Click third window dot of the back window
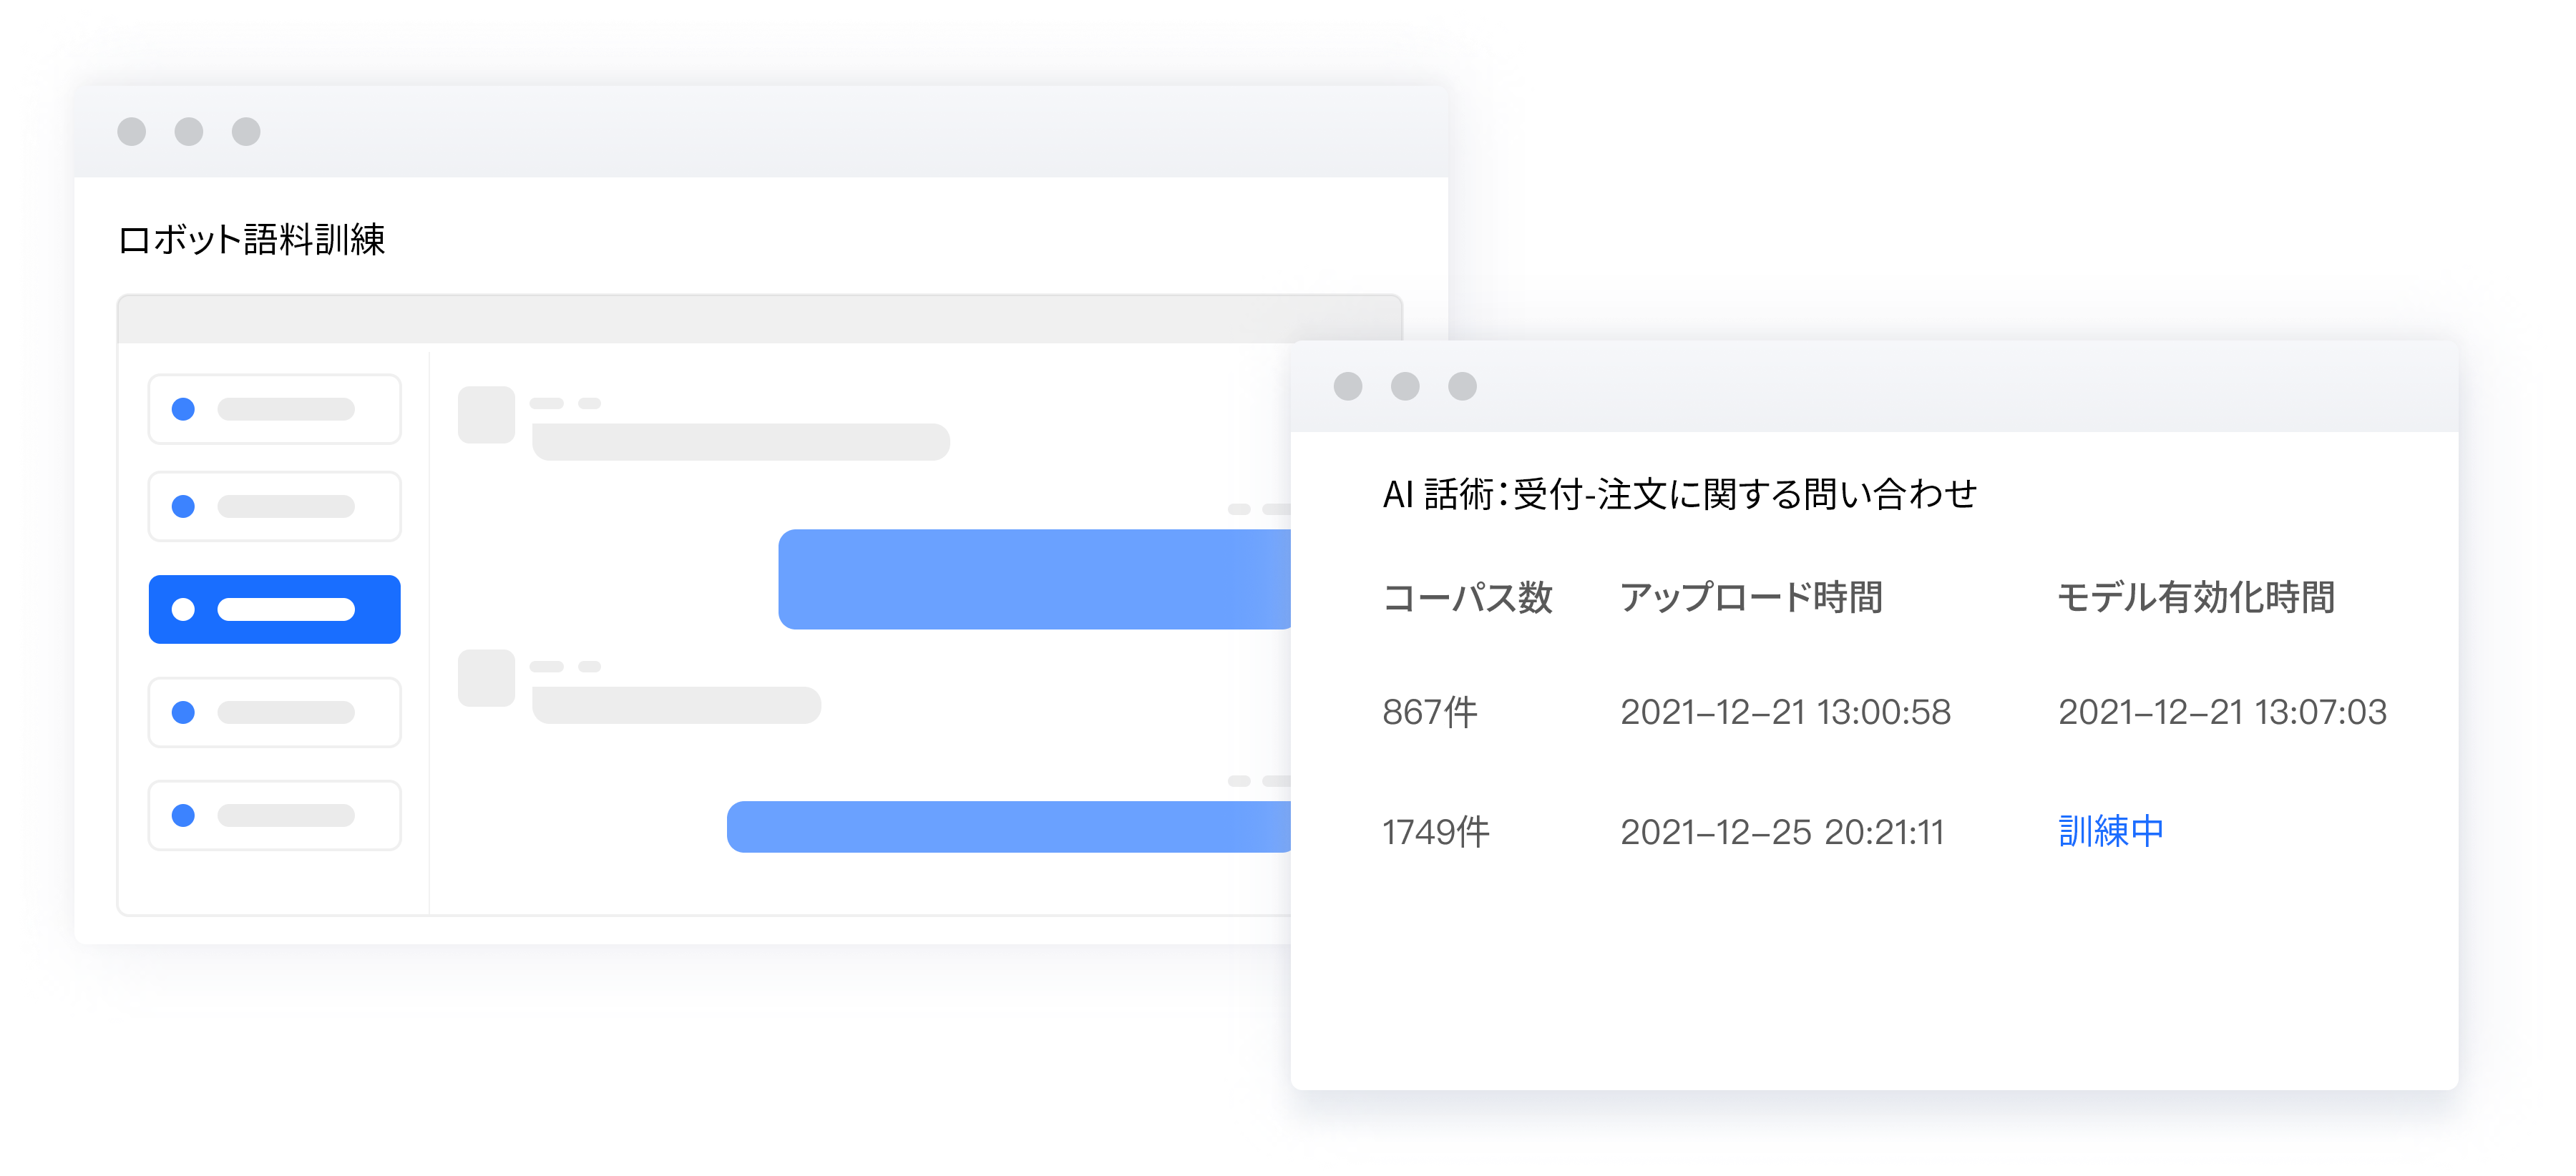 (246, 132)
